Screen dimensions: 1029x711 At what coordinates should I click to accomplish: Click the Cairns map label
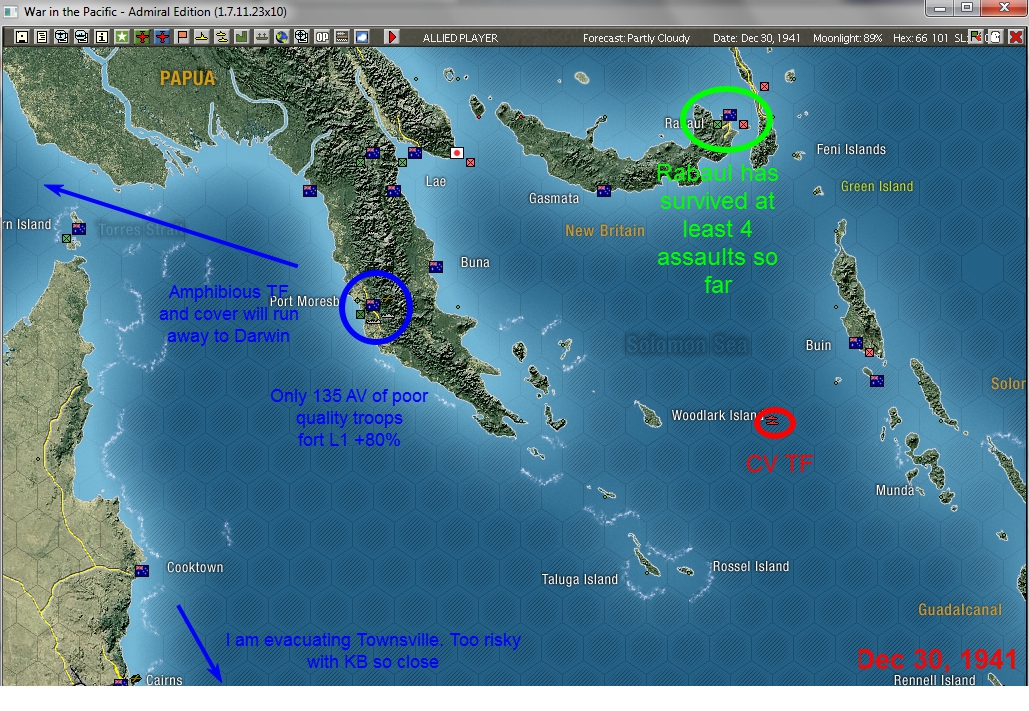point(164,680)
